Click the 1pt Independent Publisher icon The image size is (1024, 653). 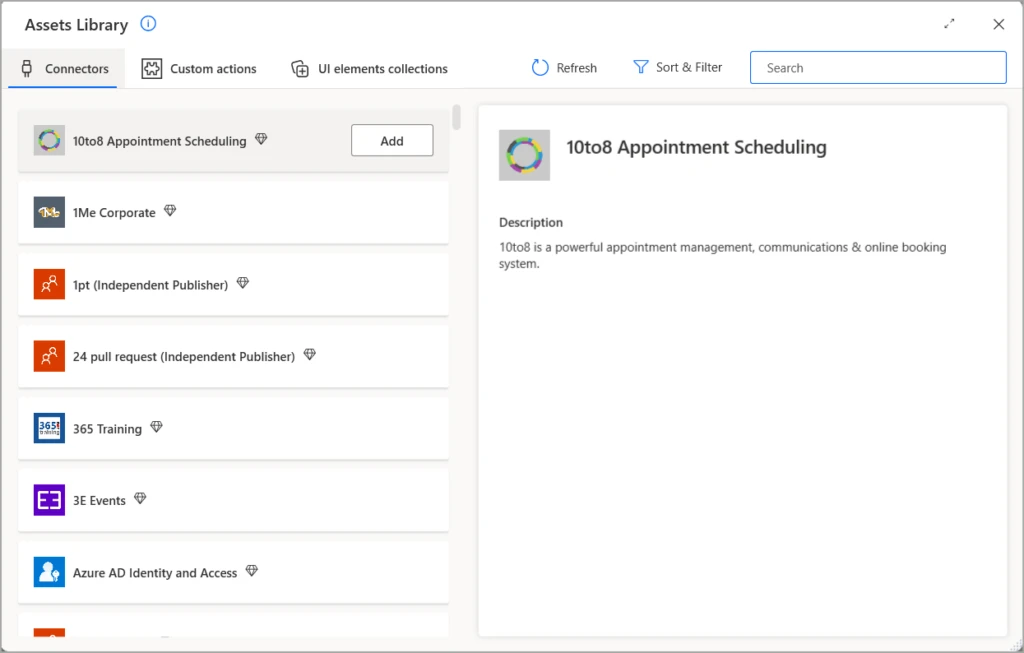pyautogui.click(x=49, y=284)
